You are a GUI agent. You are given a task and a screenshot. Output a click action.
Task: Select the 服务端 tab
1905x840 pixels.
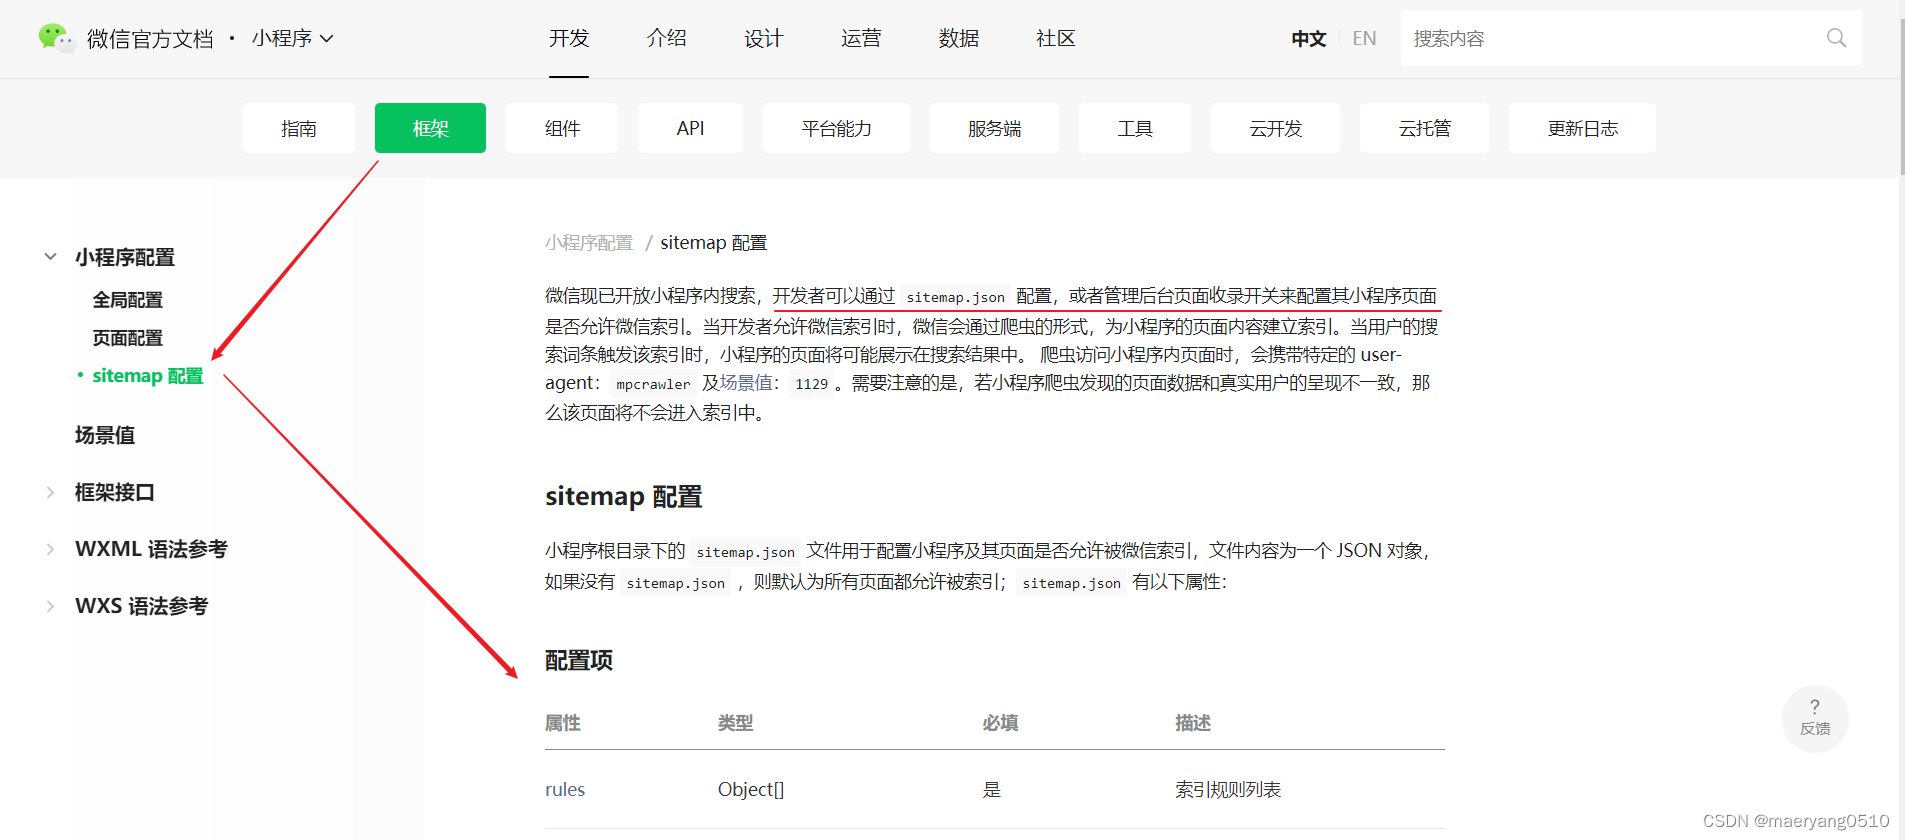[x=994, y=128]
